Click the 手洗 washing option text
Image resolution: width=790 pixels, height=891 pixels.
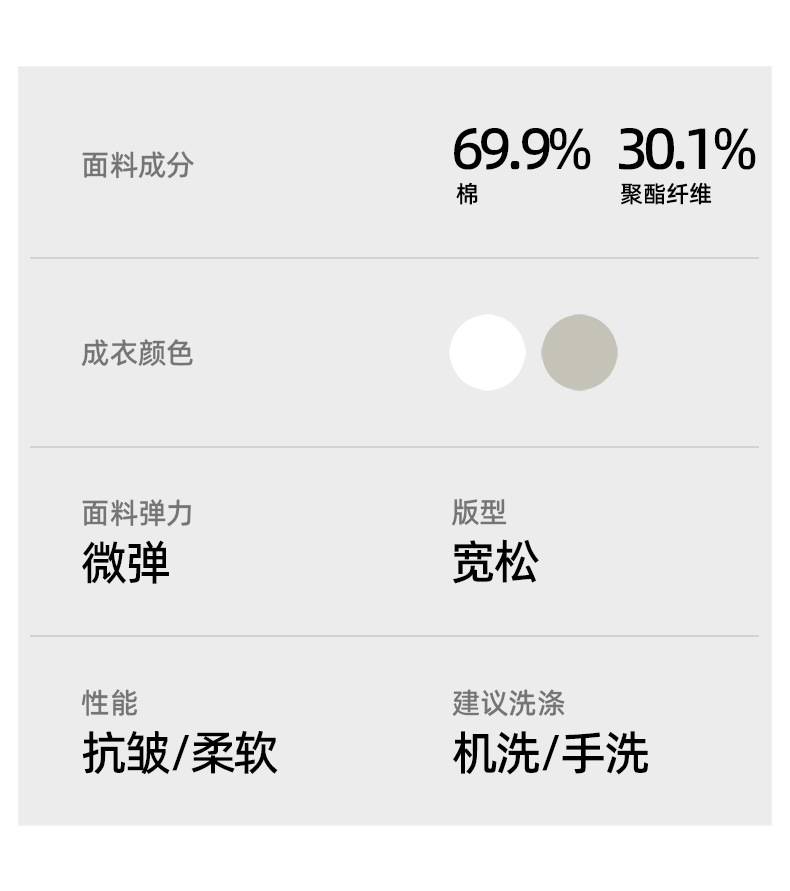pos(605,754)
